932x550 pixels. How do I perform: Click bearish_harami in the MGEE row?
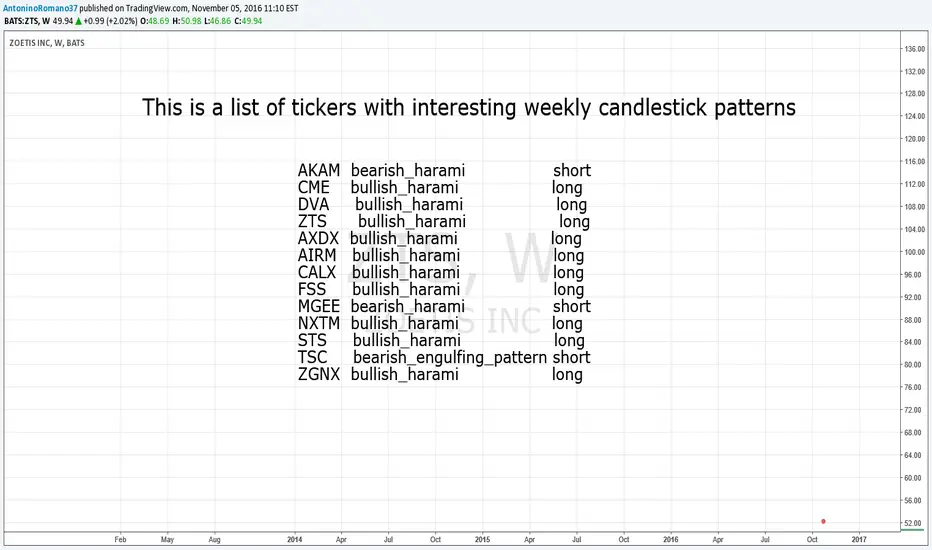click(408, 307)
